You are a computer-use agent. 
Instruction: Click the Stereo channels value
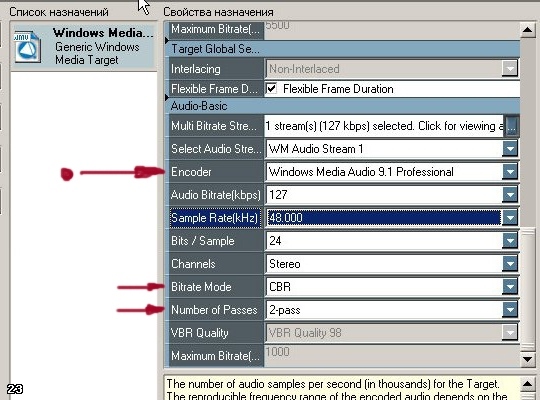tap(384, 264)
